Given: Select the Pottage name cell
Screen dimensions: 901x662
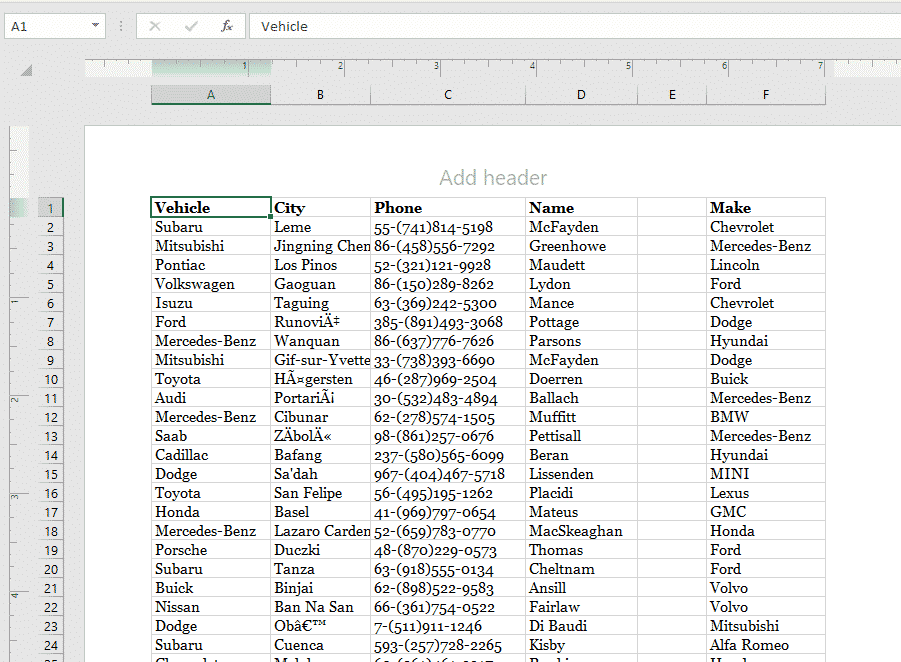Looking at the screenshot, I should pos(582,322).
